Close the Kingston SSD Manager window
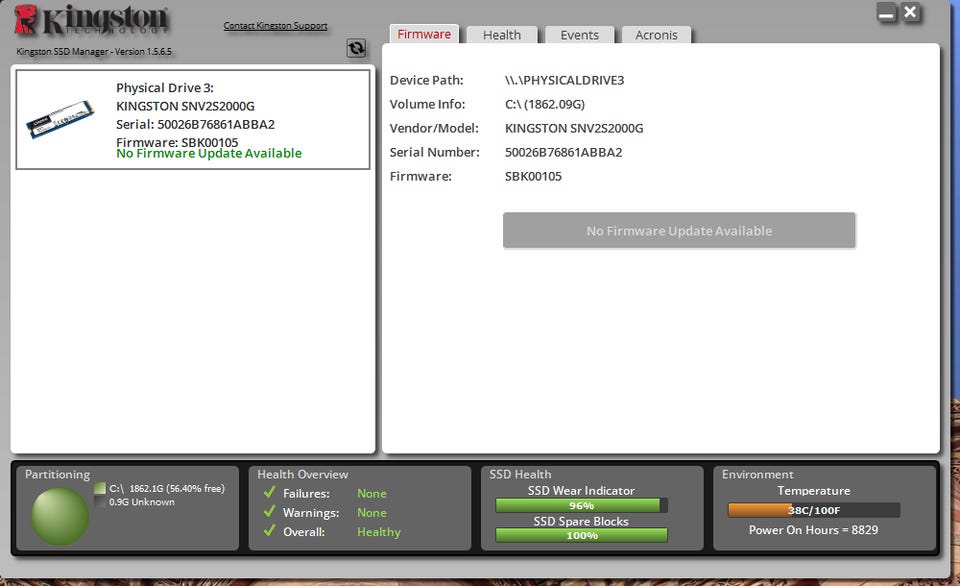This screenshot has height=586, width=960. tap(910, 12)
